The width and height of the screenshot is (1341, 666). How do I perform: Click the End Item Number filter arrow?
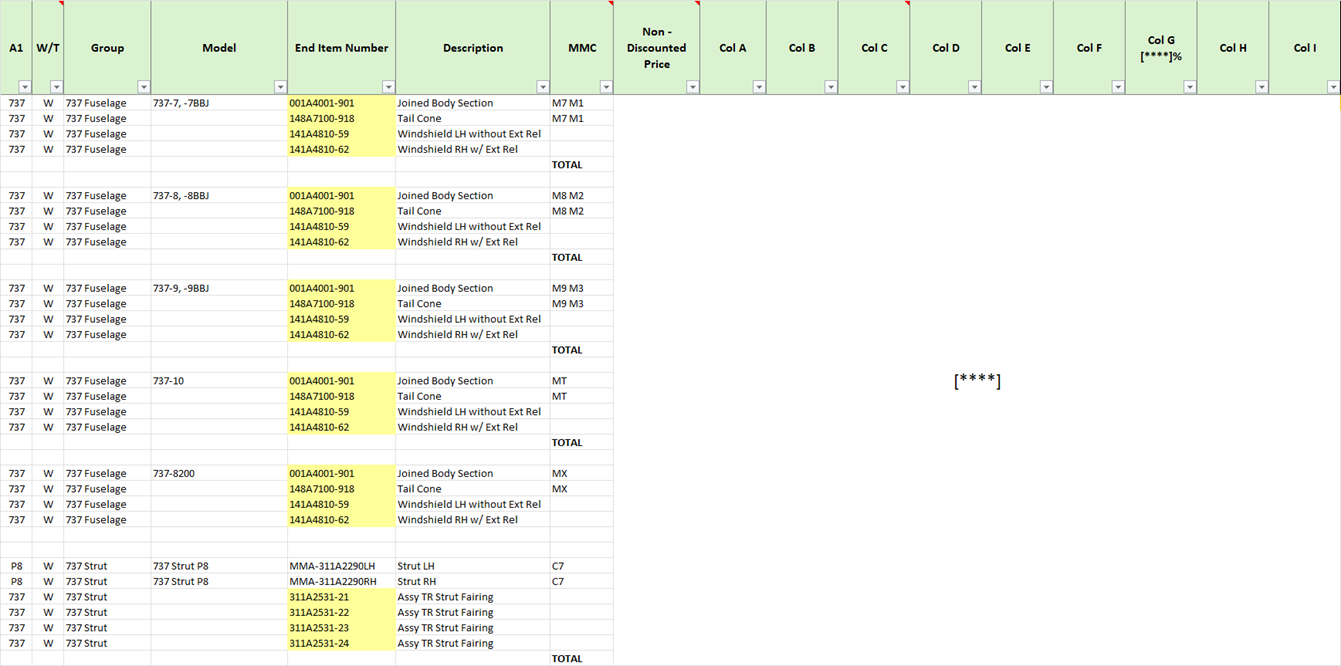tap(387, 87)
